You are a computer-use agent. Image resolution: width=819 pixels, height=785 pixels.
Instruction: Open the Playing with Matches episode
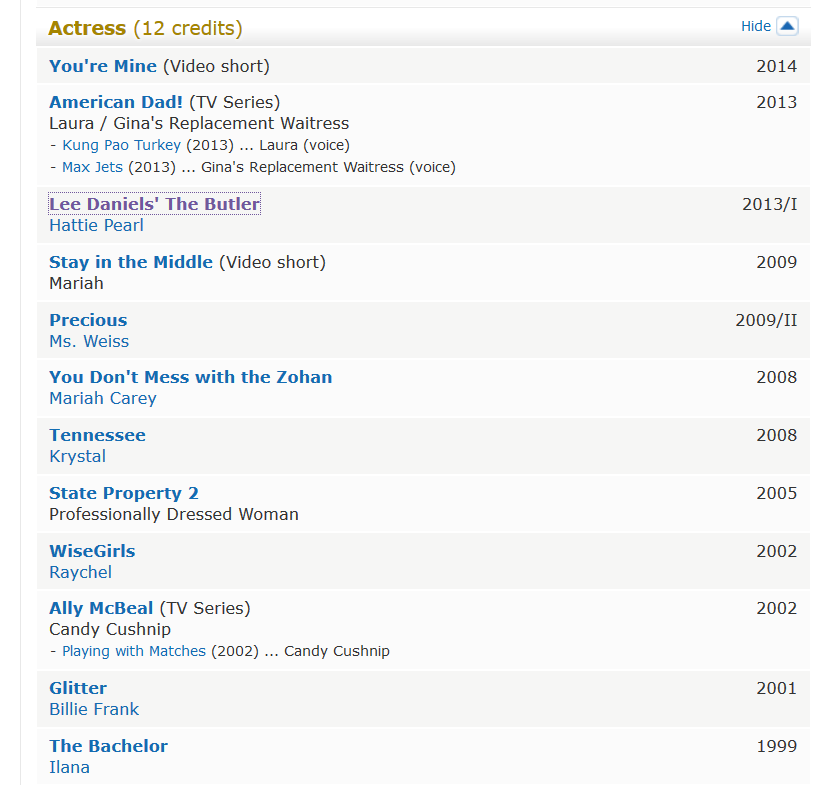134,651
